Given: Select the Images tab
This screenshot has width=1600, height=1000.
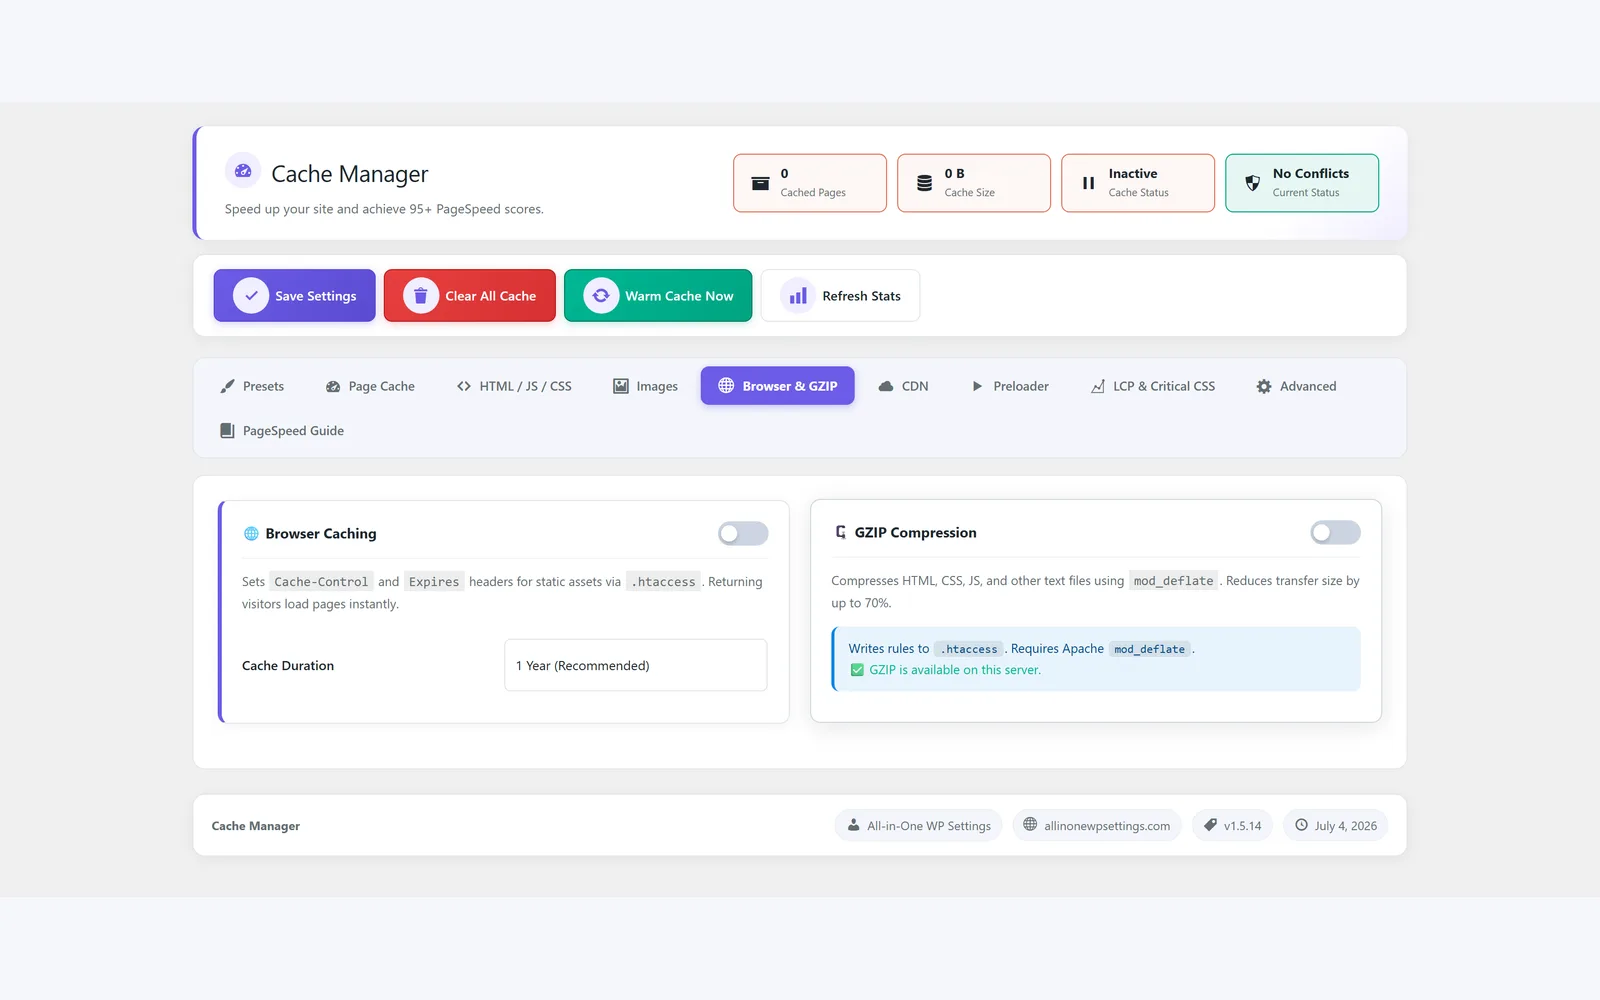Looking at the screenshot, I should (645, 386).
